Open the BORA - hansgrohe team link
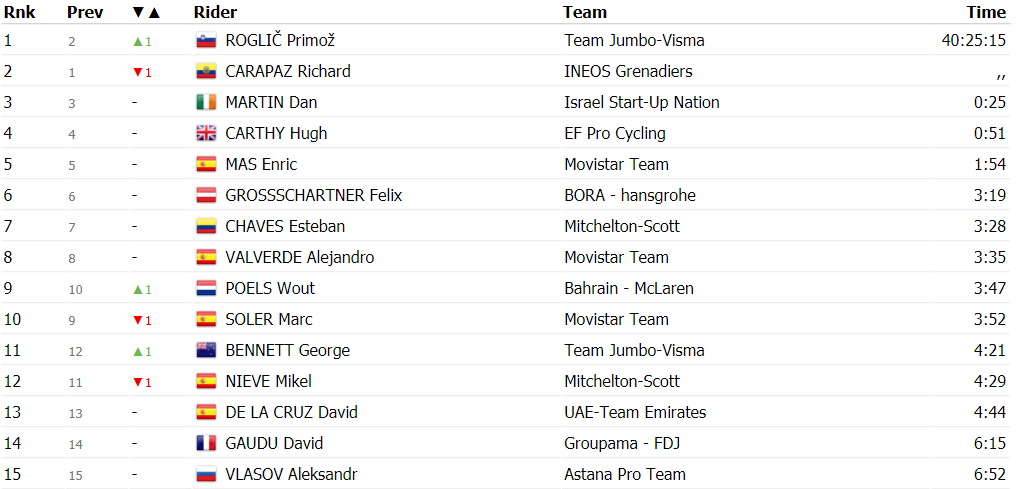 [630, 195]
